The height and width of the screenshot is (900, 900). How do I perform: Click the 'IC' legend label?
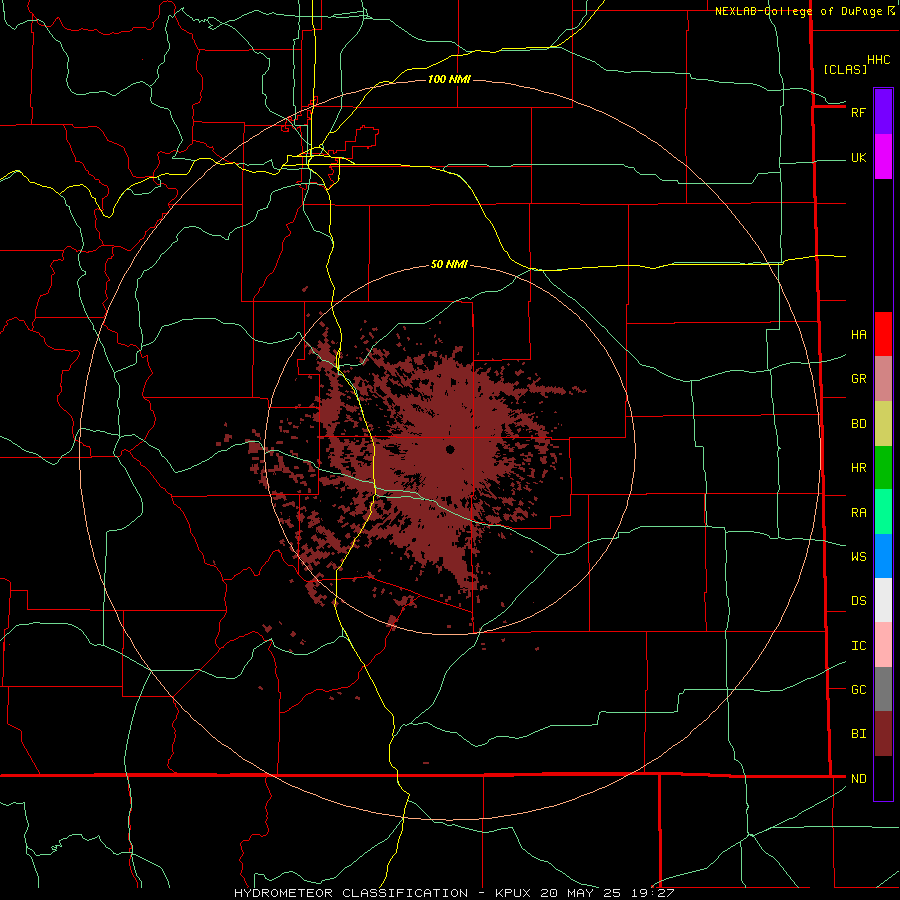coord(858,646)
